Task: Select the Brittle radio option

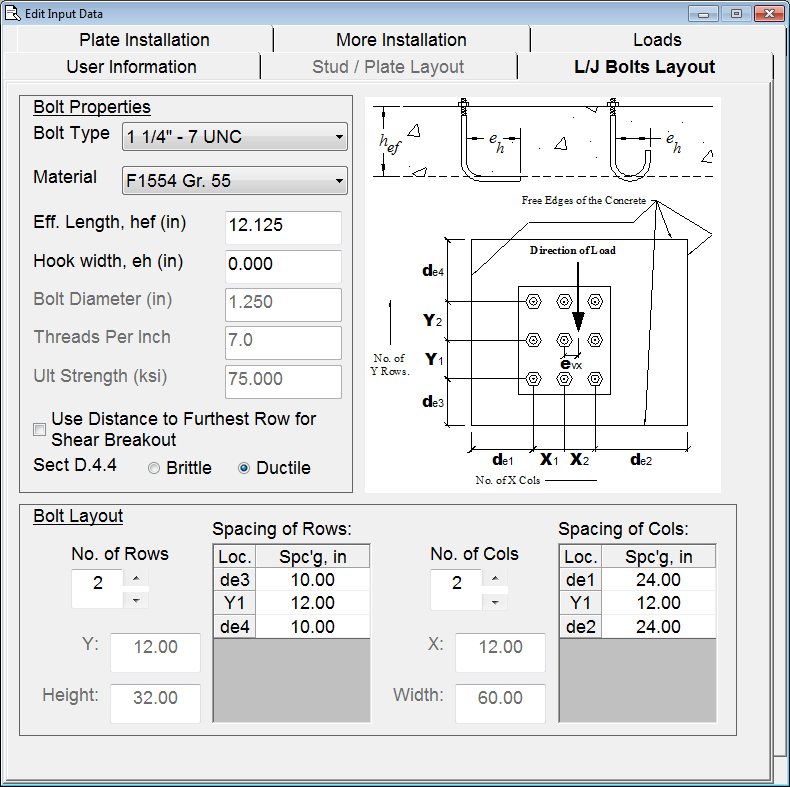Action: click(x=154, y=468)
